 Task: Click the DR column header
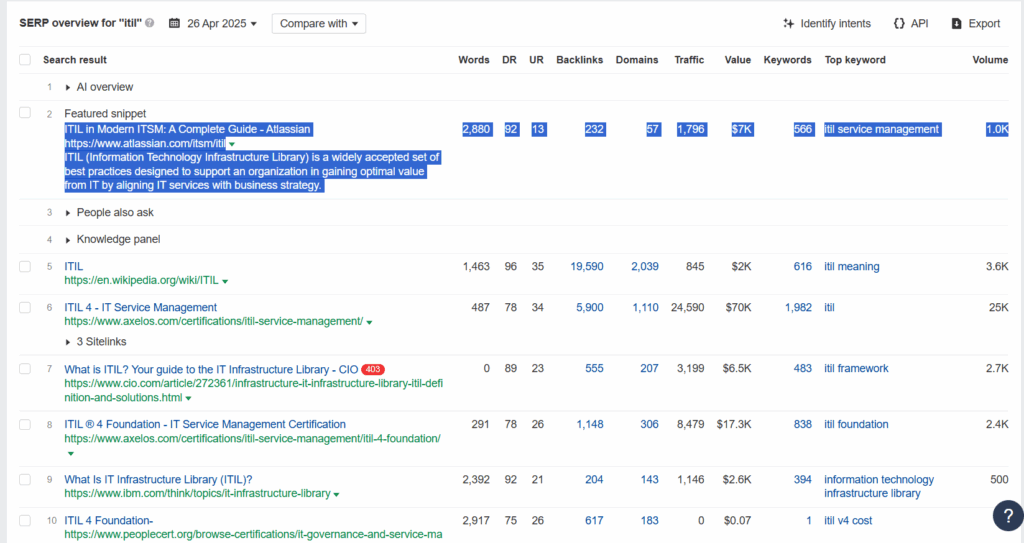[509, 59]
